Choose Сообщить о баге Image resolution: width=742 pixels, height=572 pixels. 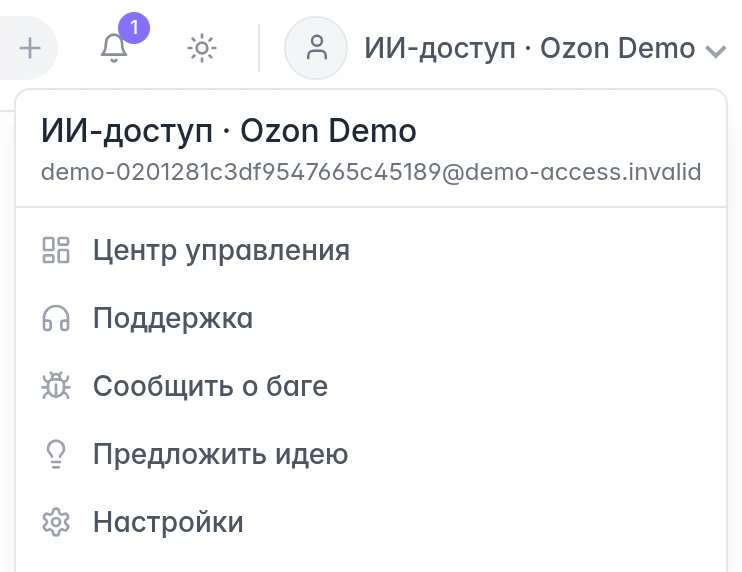tap(371, 386)
